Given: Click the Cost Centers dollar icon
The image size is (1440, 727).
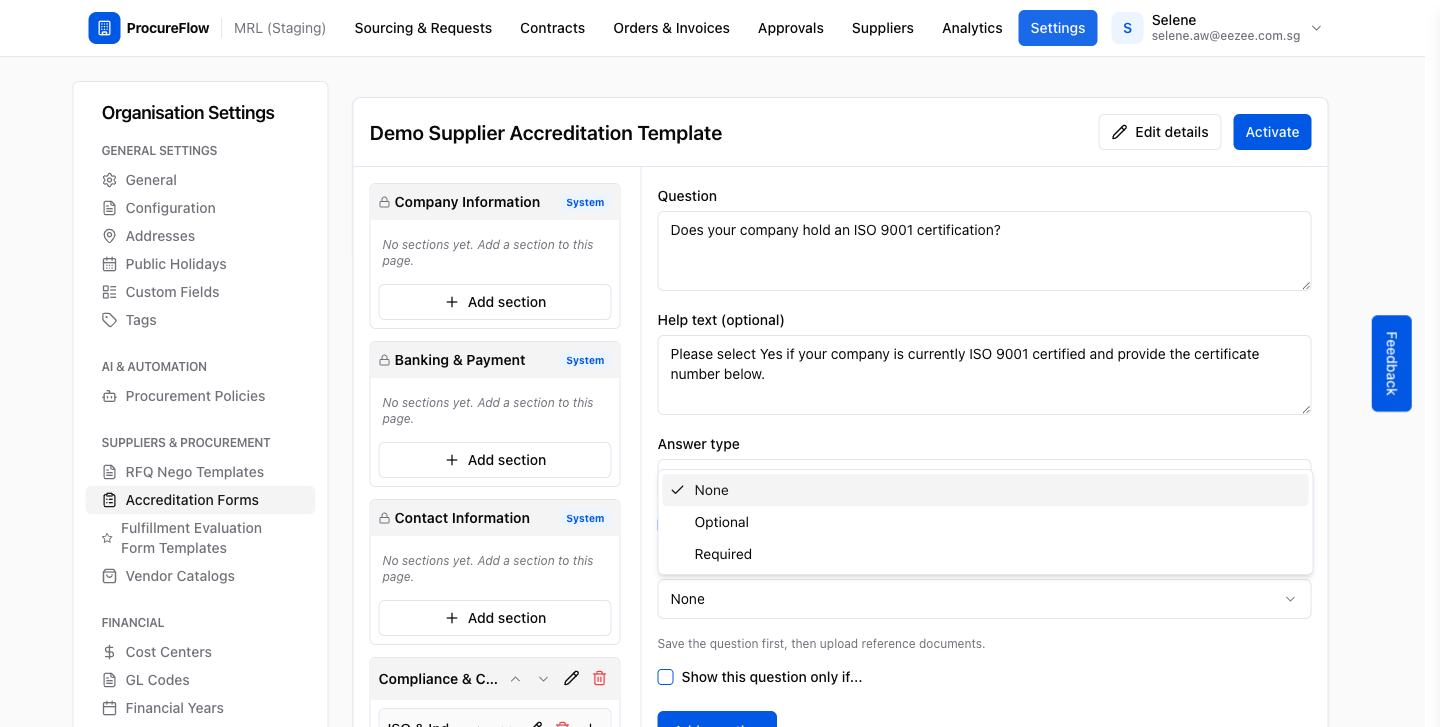Looking at the screenshot, I should click(x=110, y=652).
